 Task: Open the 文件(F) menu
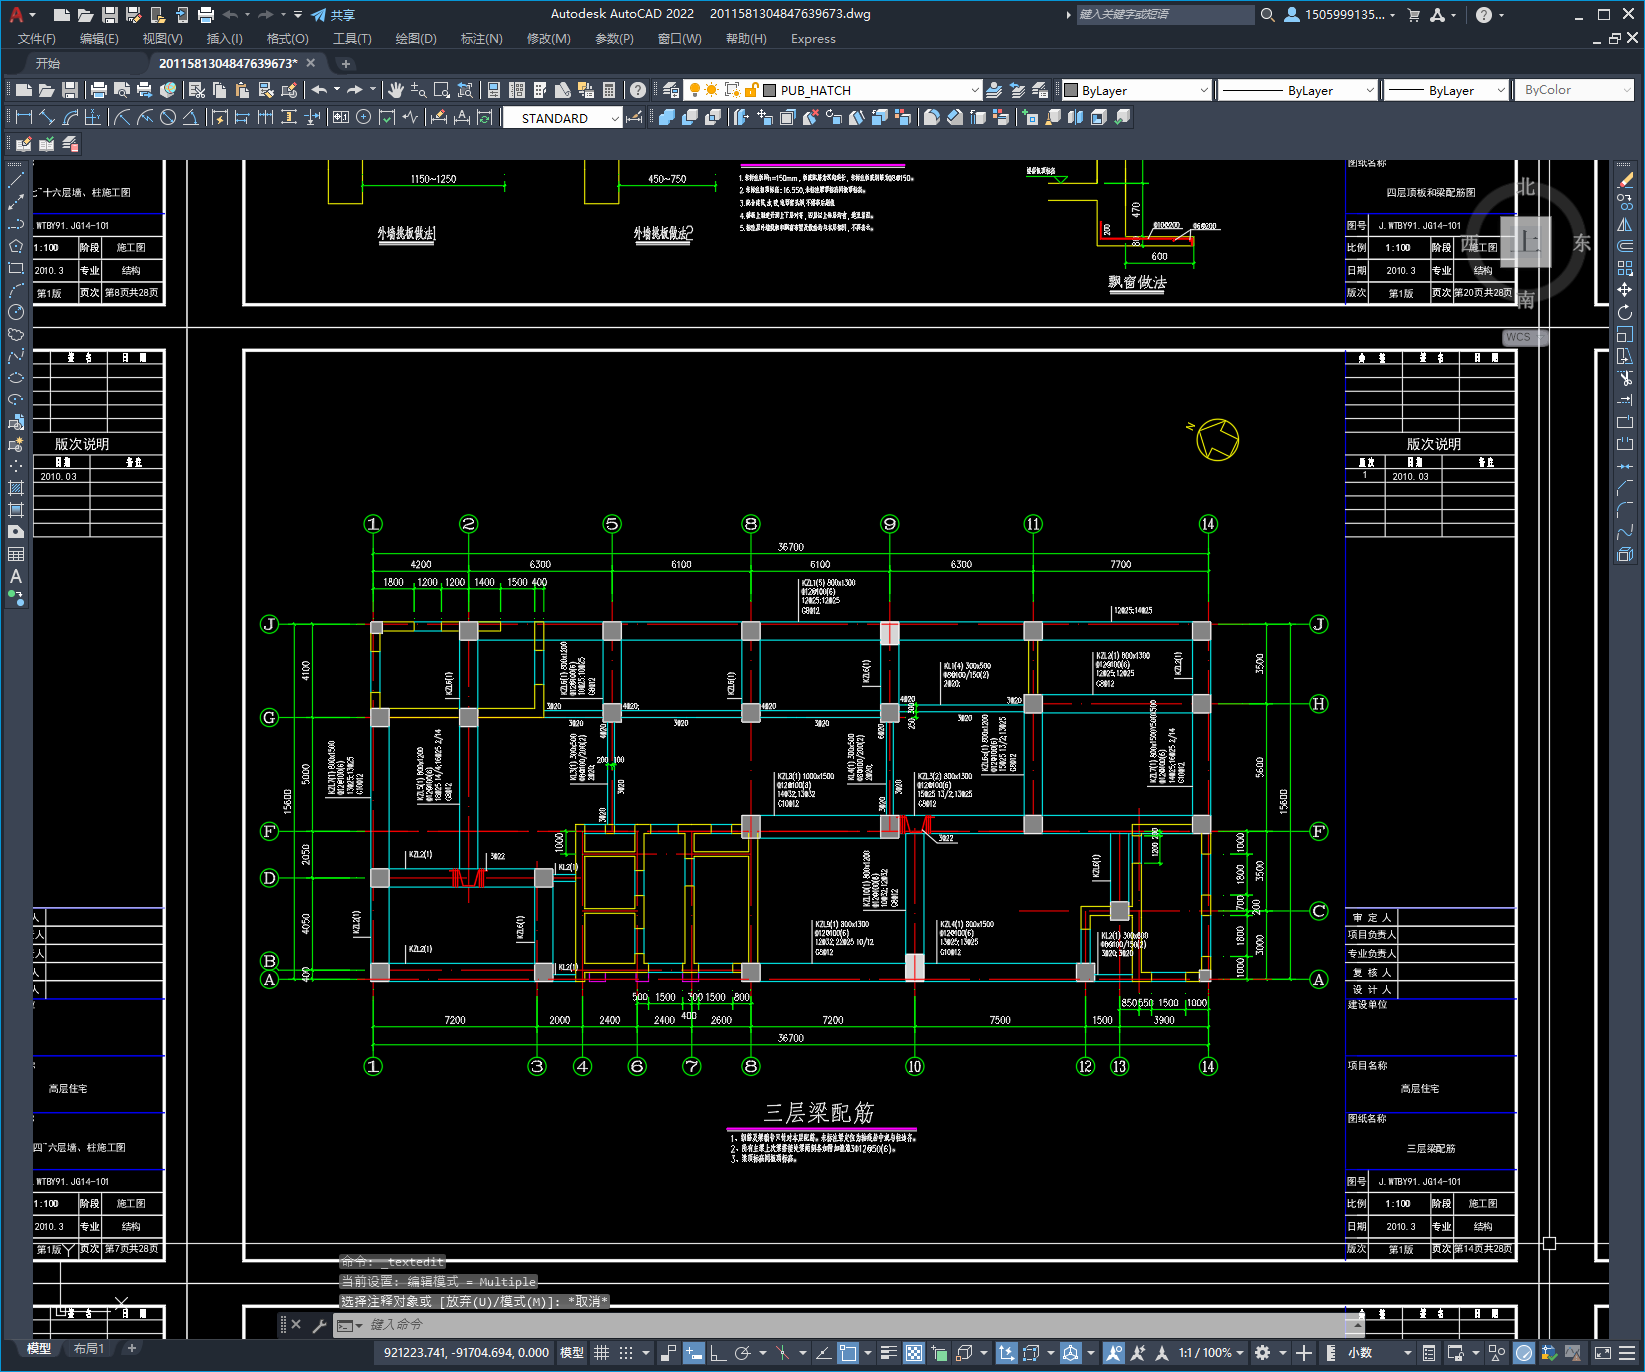[x=37, y=39]
